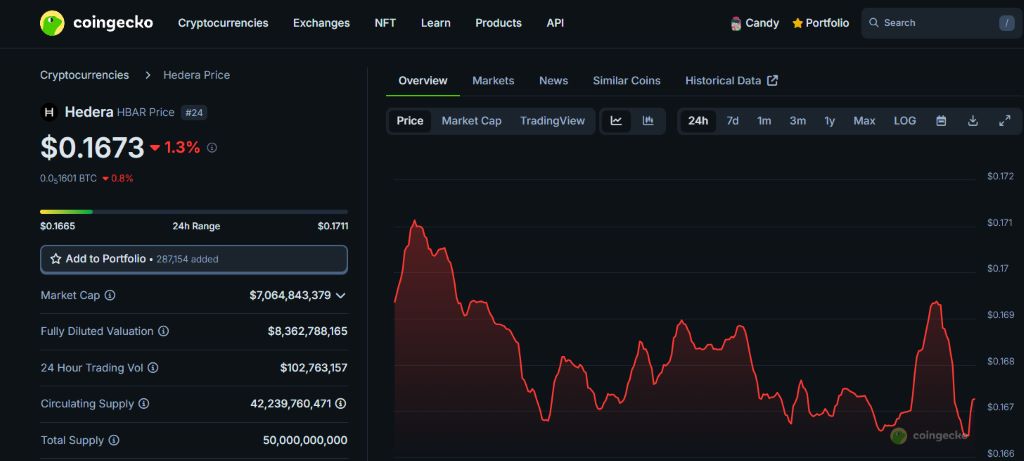Show Circulating Supply info tooltip
Viewport: 1024px width, 461px height.
tap(144, 404)
